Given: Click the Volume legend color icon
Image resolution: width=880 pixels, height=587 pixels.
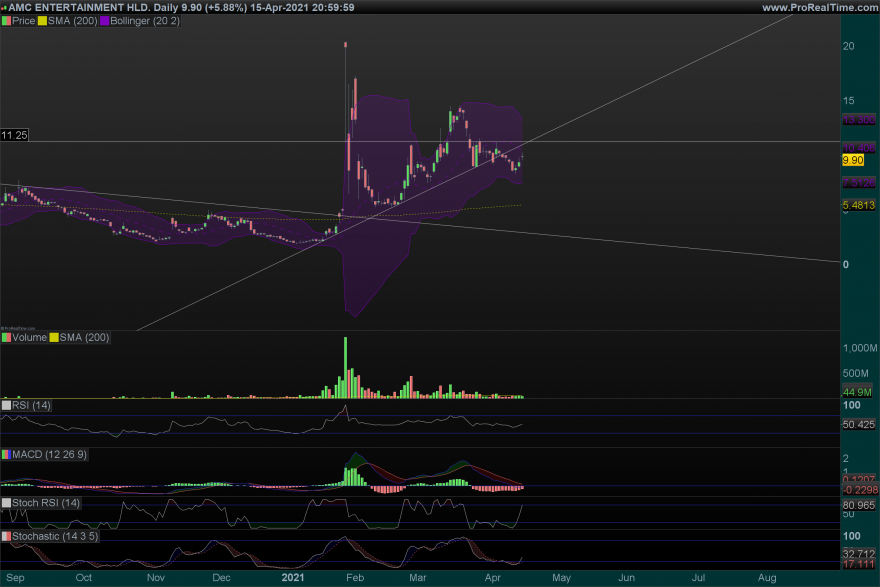Looking at the screenshot, I should tap(5, 338).
